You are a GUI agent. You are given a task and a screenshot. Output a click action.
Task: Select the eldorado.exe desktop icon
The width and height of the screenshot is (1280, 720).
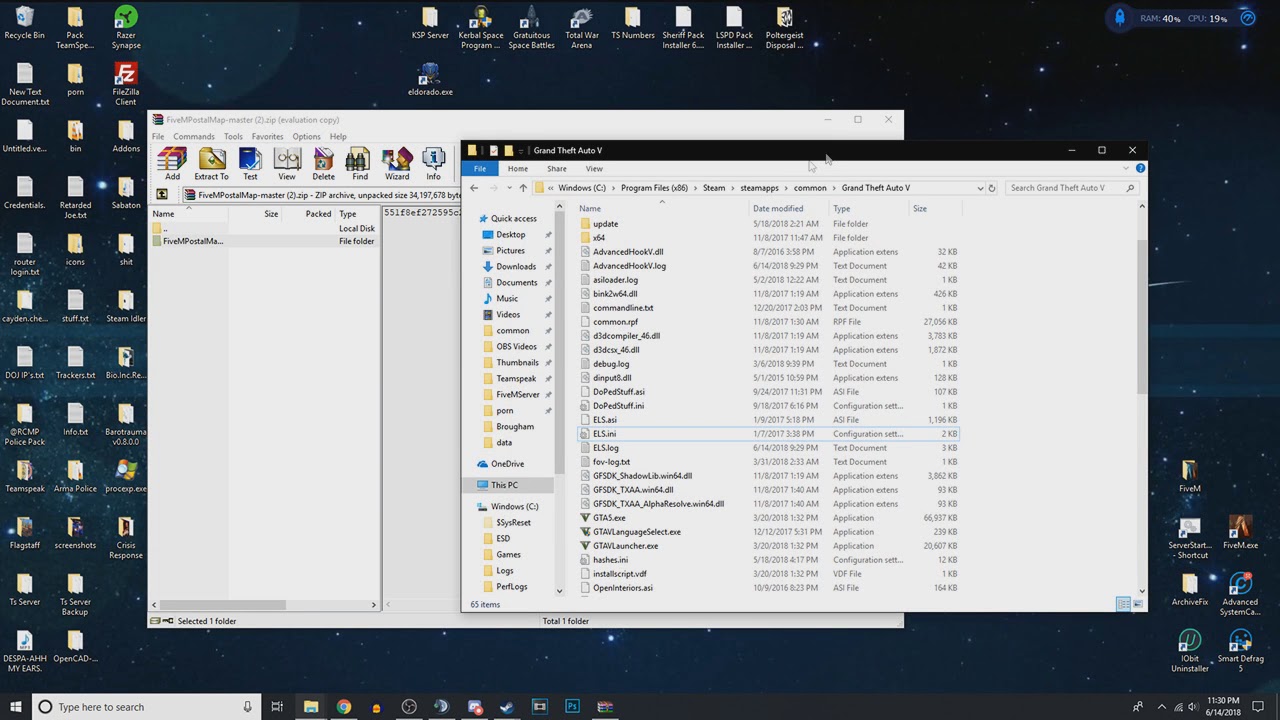click(x=430, y=79)
